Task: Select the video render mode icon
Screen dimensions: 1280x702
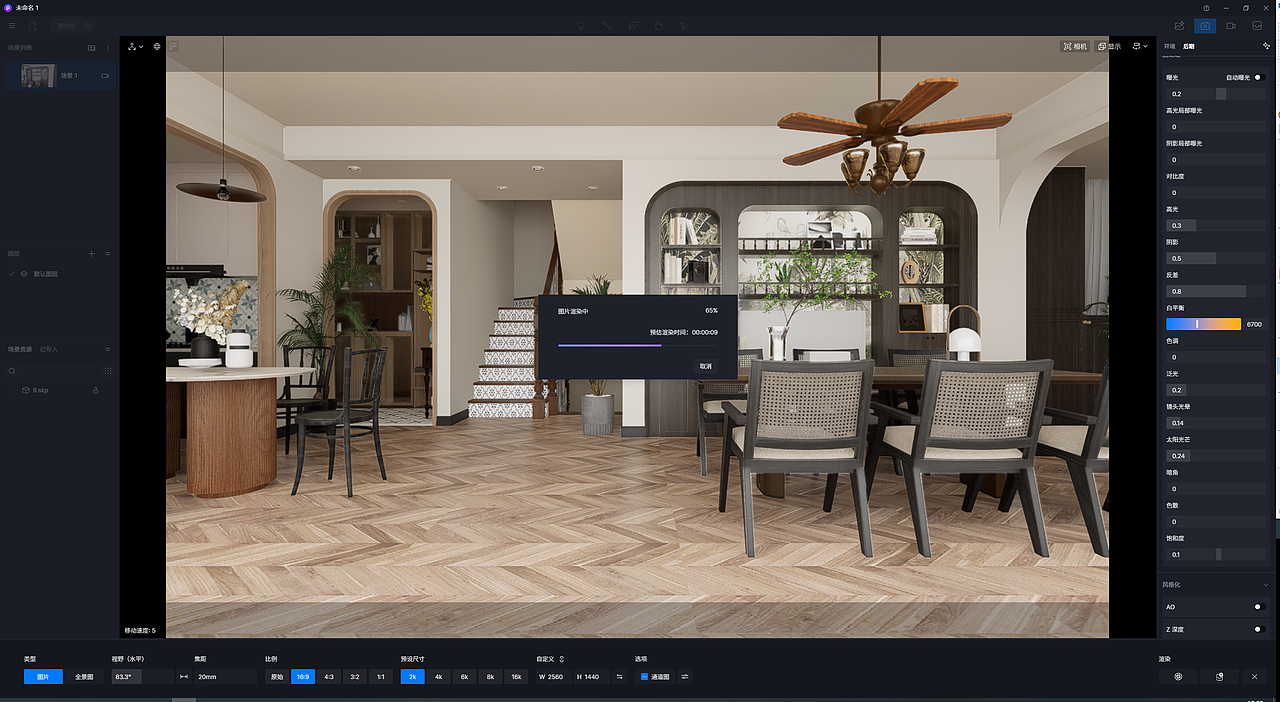Action: pos(1231,25)
